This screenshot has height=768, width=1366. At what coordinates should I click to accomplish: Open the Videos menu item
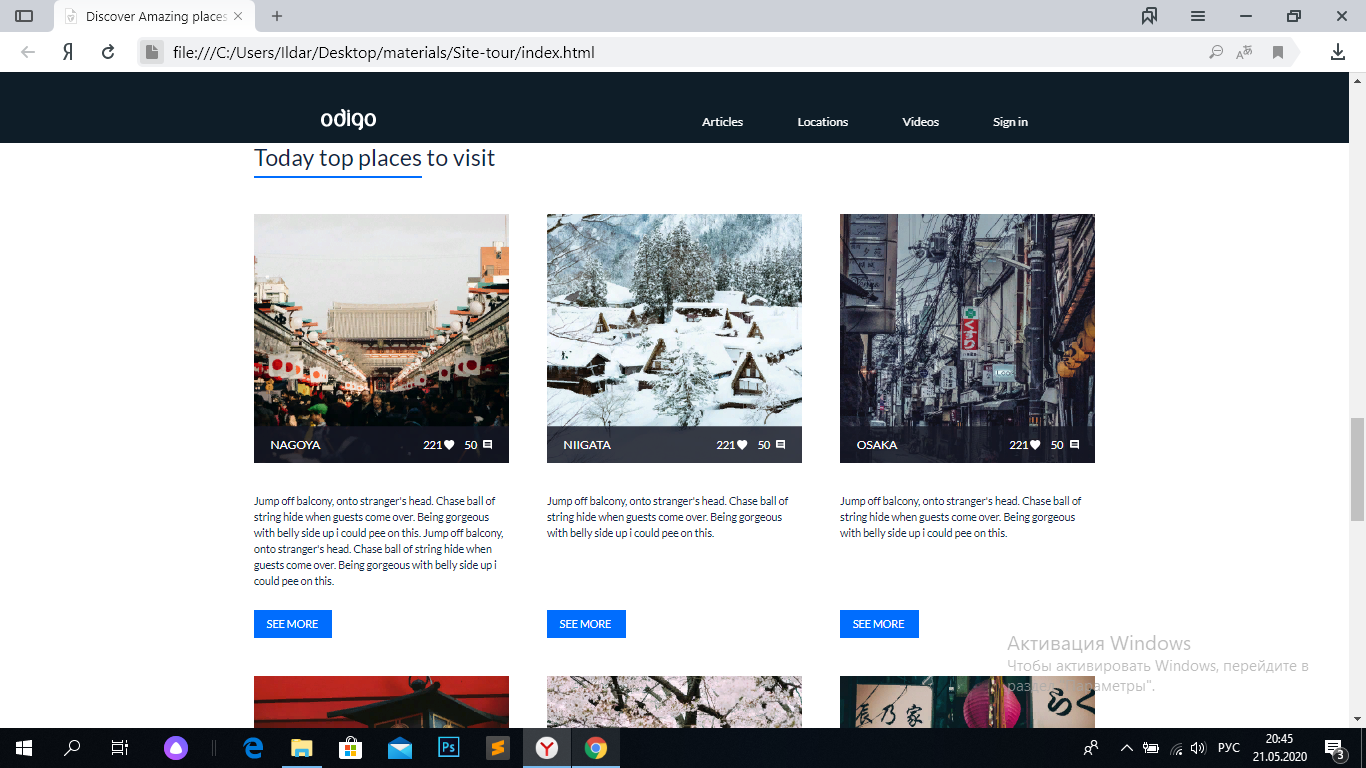tap(920, 122)
